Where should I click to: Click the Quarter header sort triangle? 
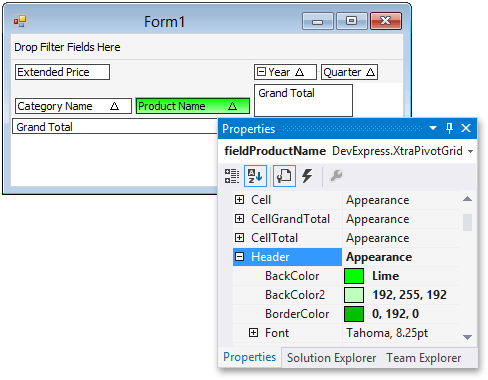point(370,72)
